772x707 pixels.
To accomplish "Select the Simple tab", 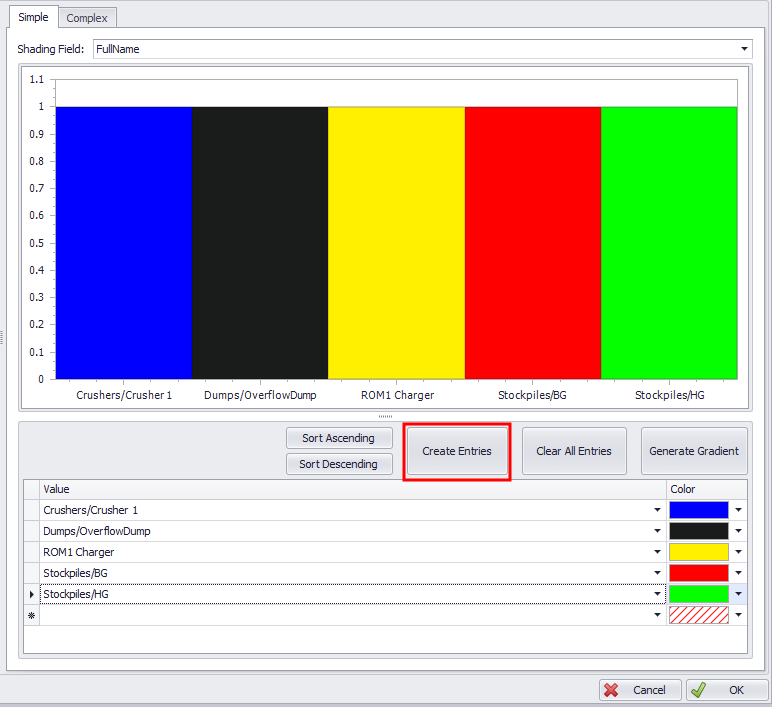I will point(33,18).
